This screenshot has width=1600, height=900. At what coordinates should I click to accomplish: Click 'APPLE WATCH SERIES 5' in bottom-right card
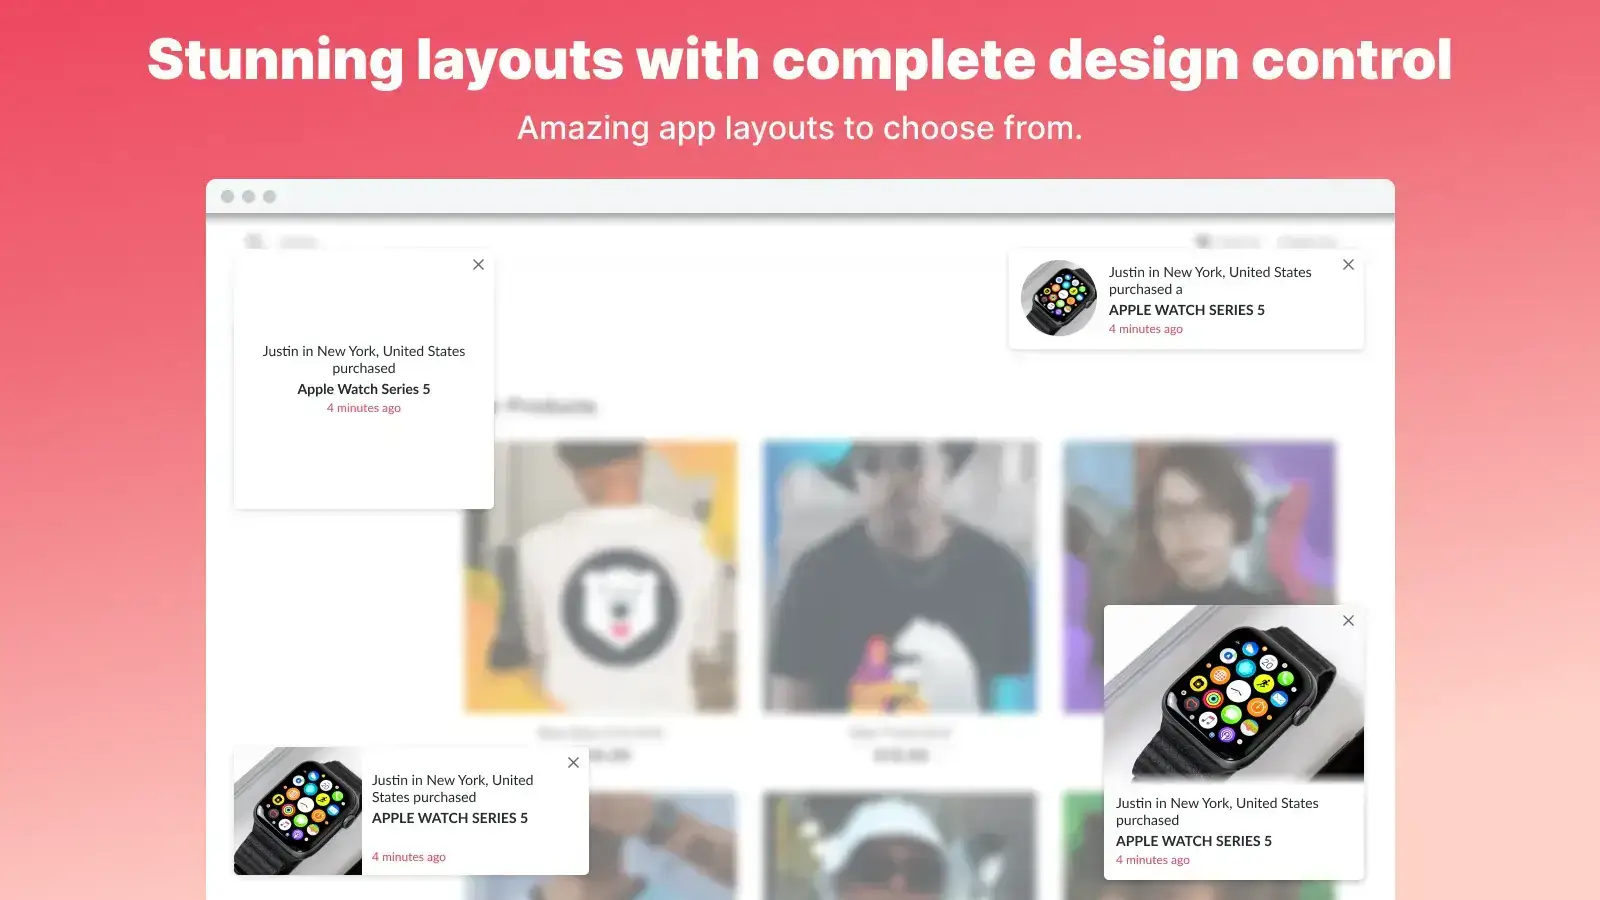[1194, 841]
